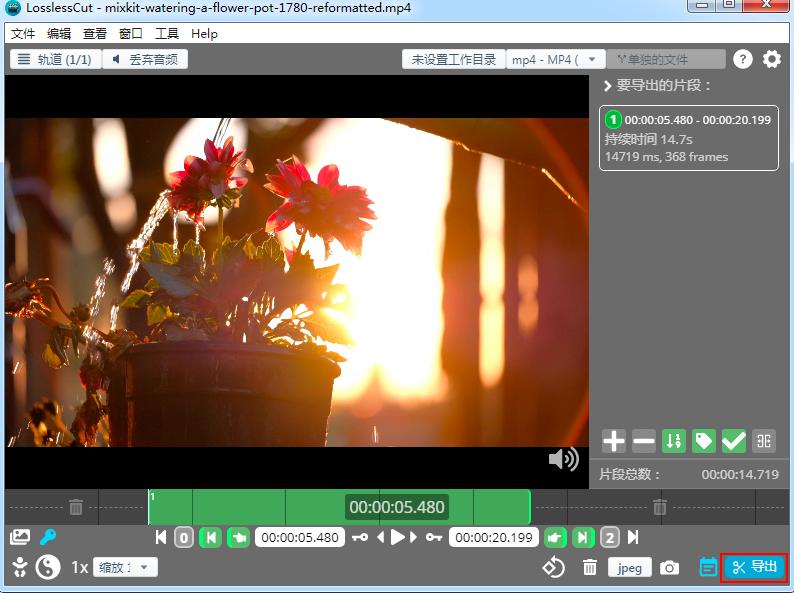
Task: Click the question mark help icon
Action: pyautogui.click(x=742, y=59)
